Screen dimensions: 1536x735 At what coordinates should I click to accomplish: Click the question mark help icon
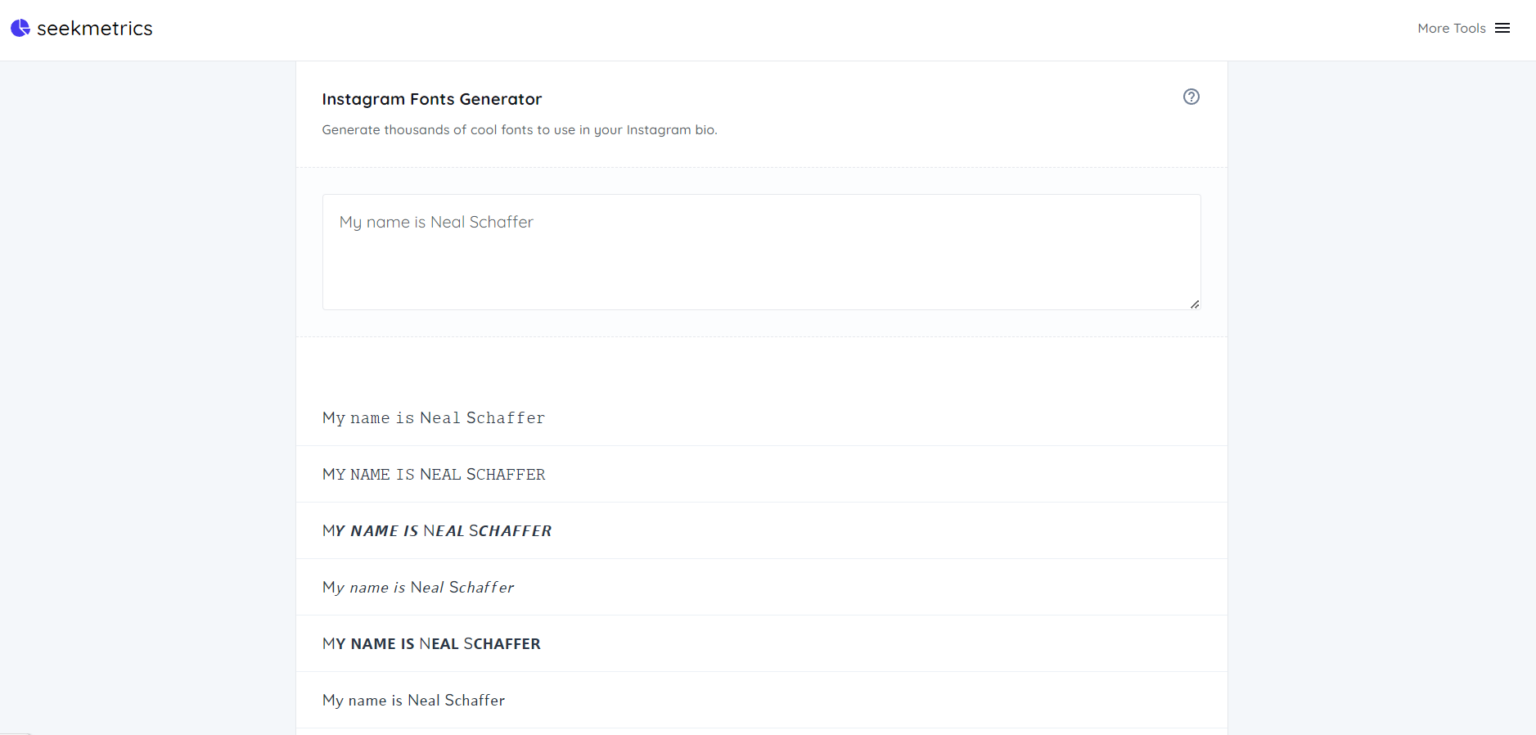coord(1191,96)
